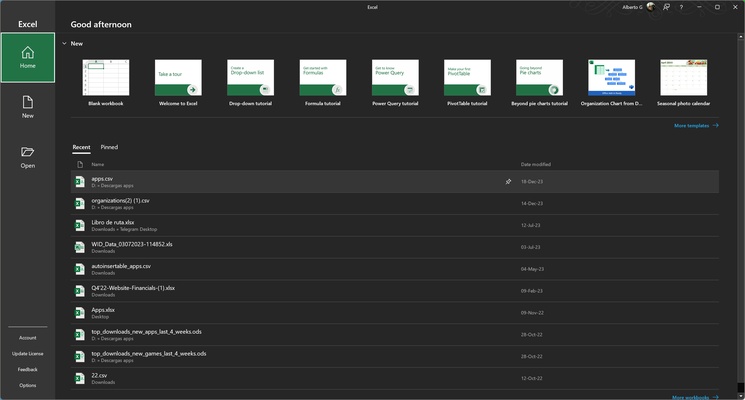745x400 pixels.
Task: Follow the More templates link
Action: coord(696,125)
